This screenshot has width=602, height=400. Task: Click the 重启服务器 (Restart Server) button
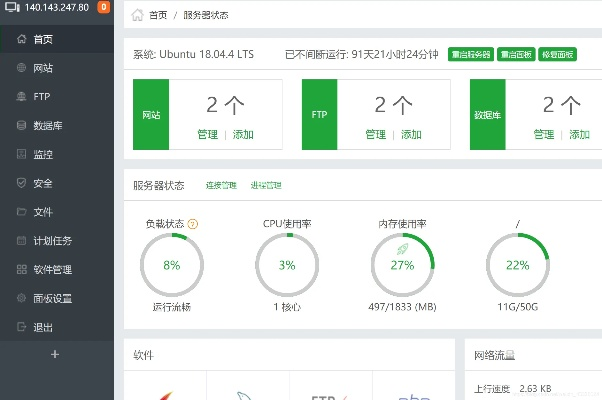[x=471, y=54]
